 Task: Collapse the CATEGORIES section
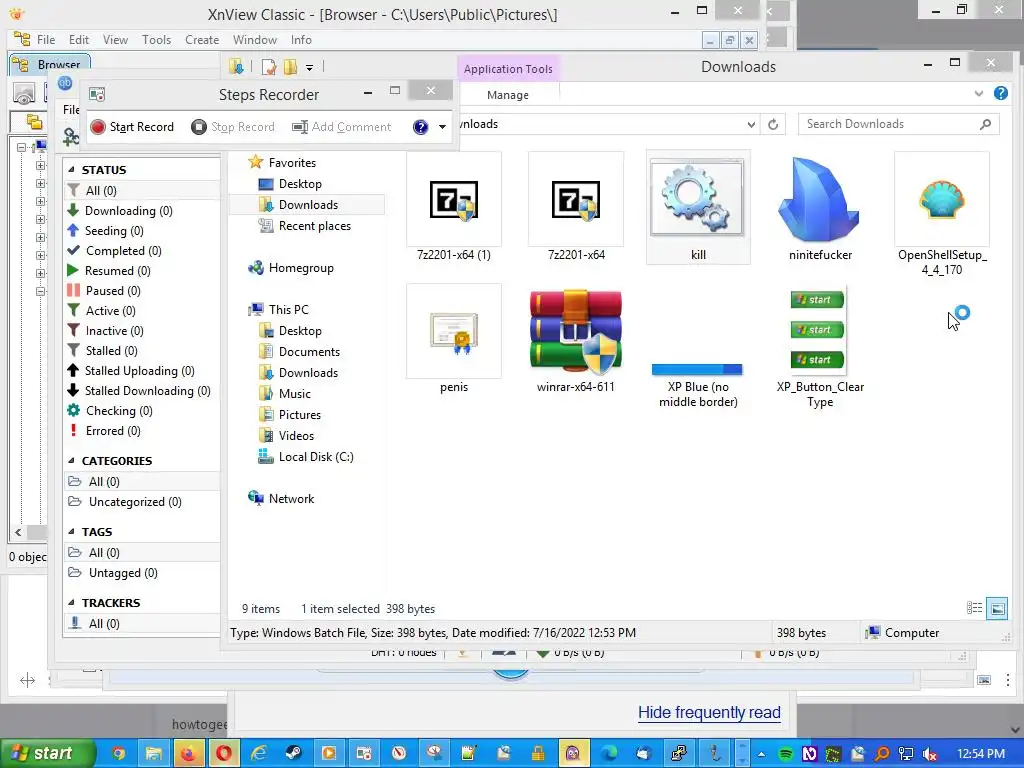pyautogui.click(x=71, y=460)
